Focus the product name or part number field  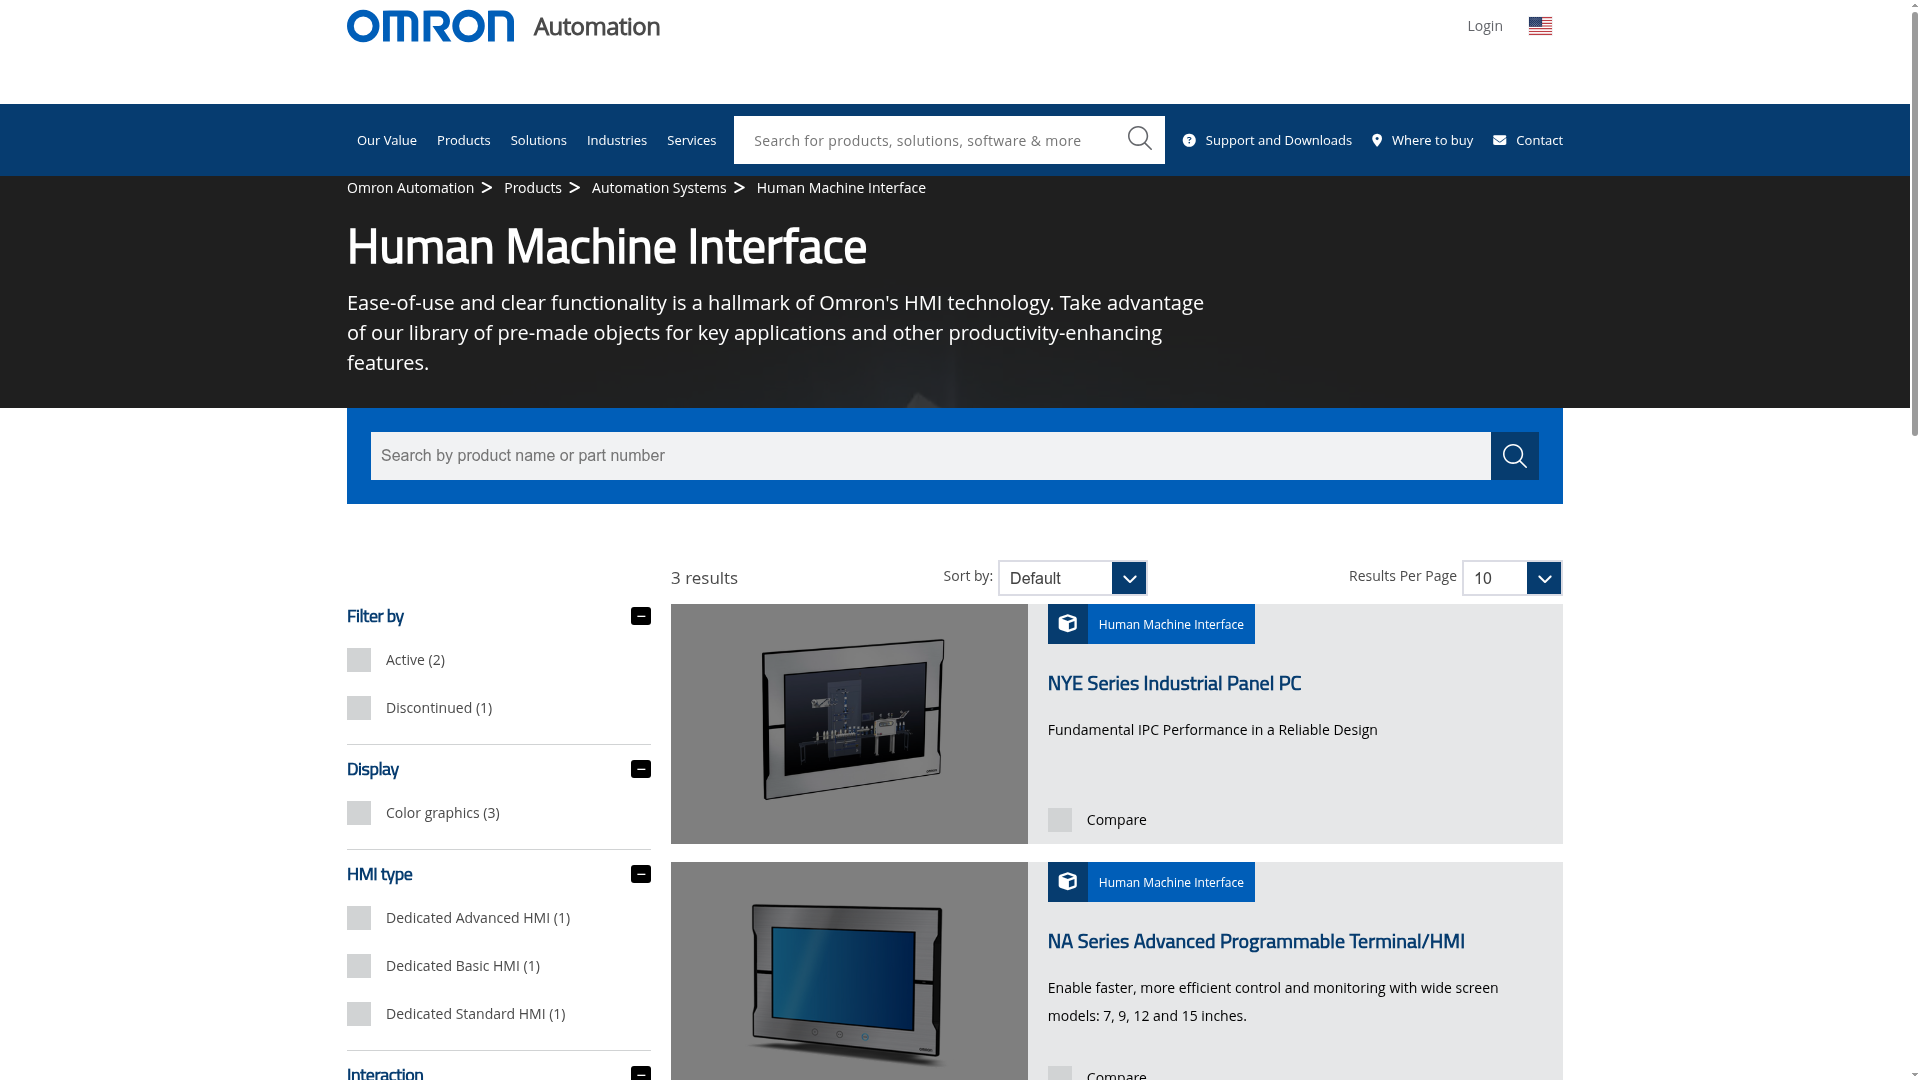tap(931, 456)
